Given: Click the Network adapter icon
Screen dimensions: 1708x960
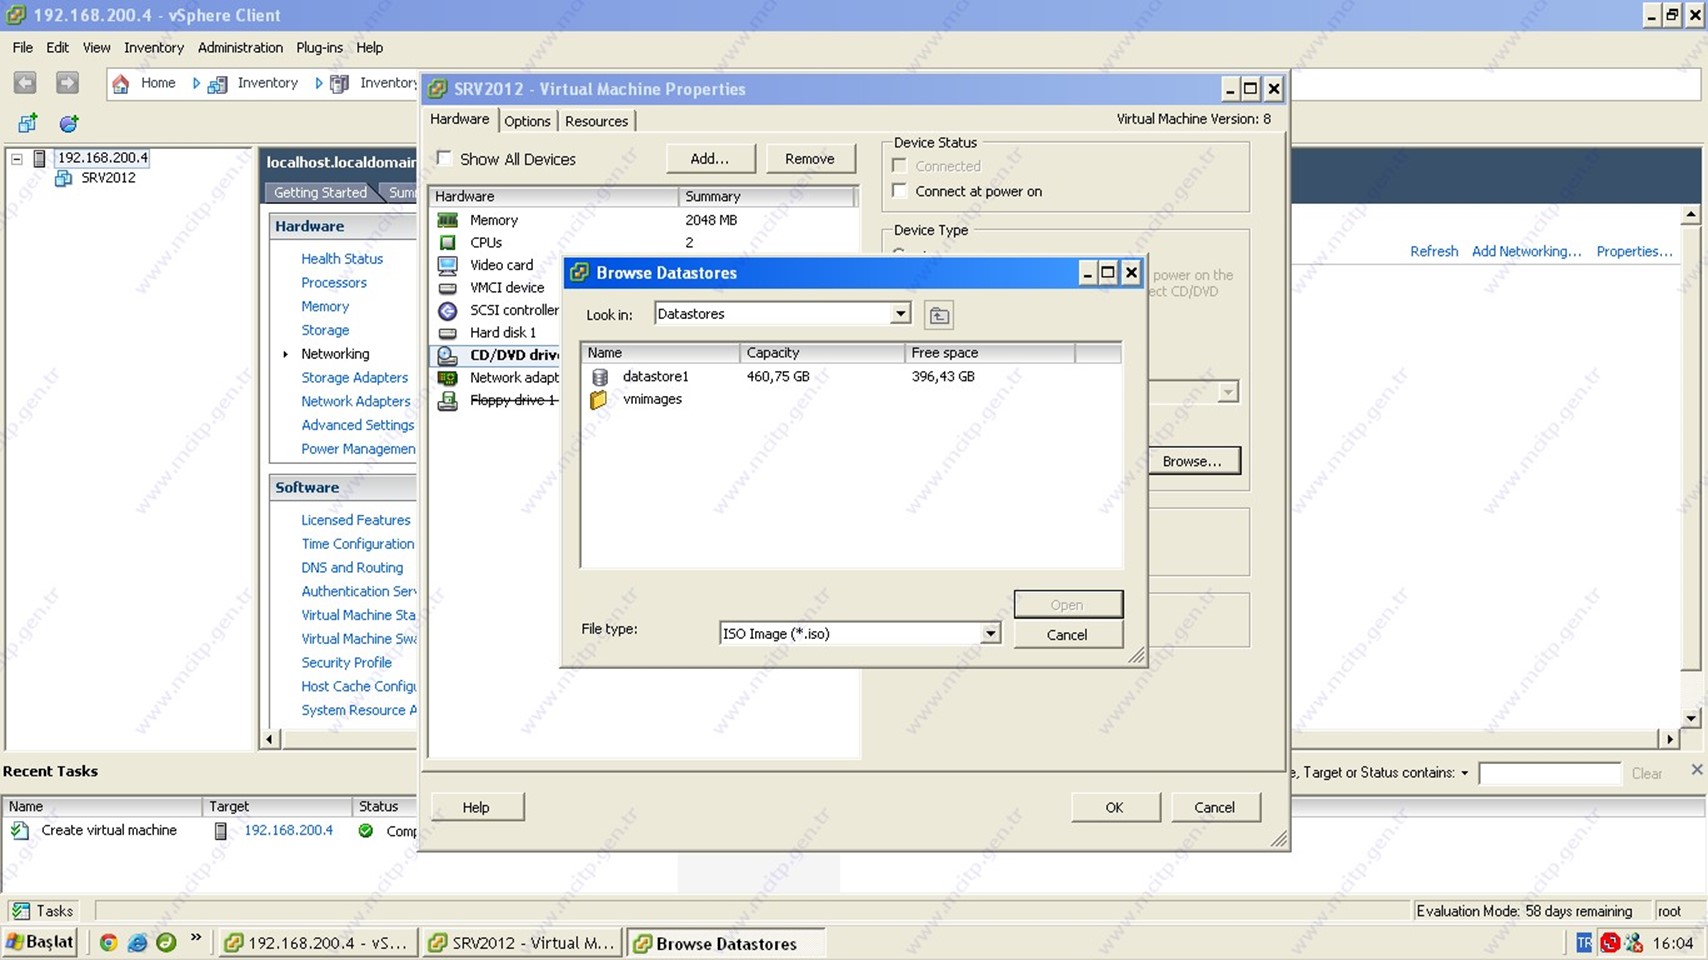Looking at the screenshot, I should click(x=448, y=378).
